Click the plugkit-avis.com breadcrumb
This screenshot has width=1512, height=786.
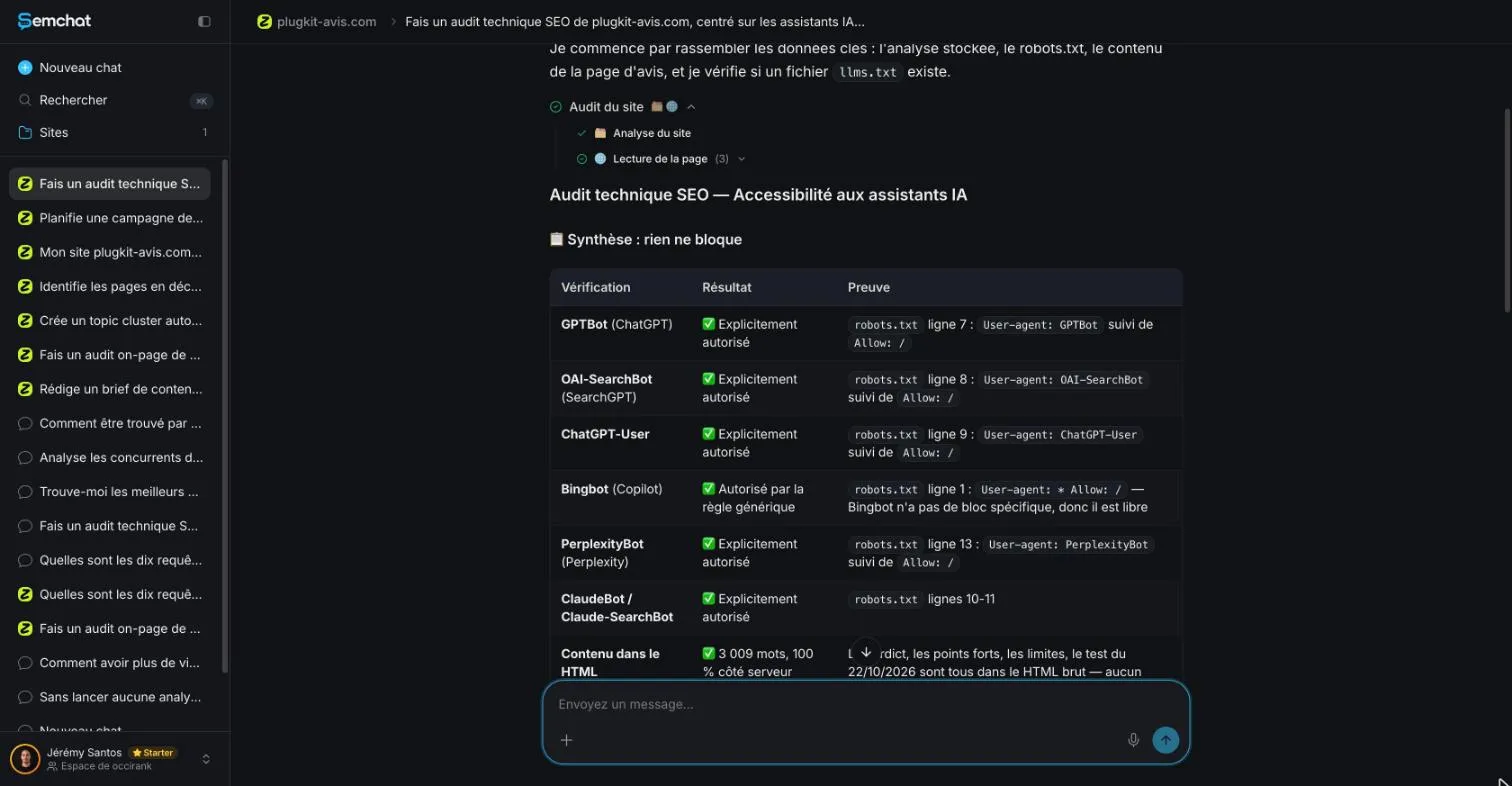click(317, 21)
